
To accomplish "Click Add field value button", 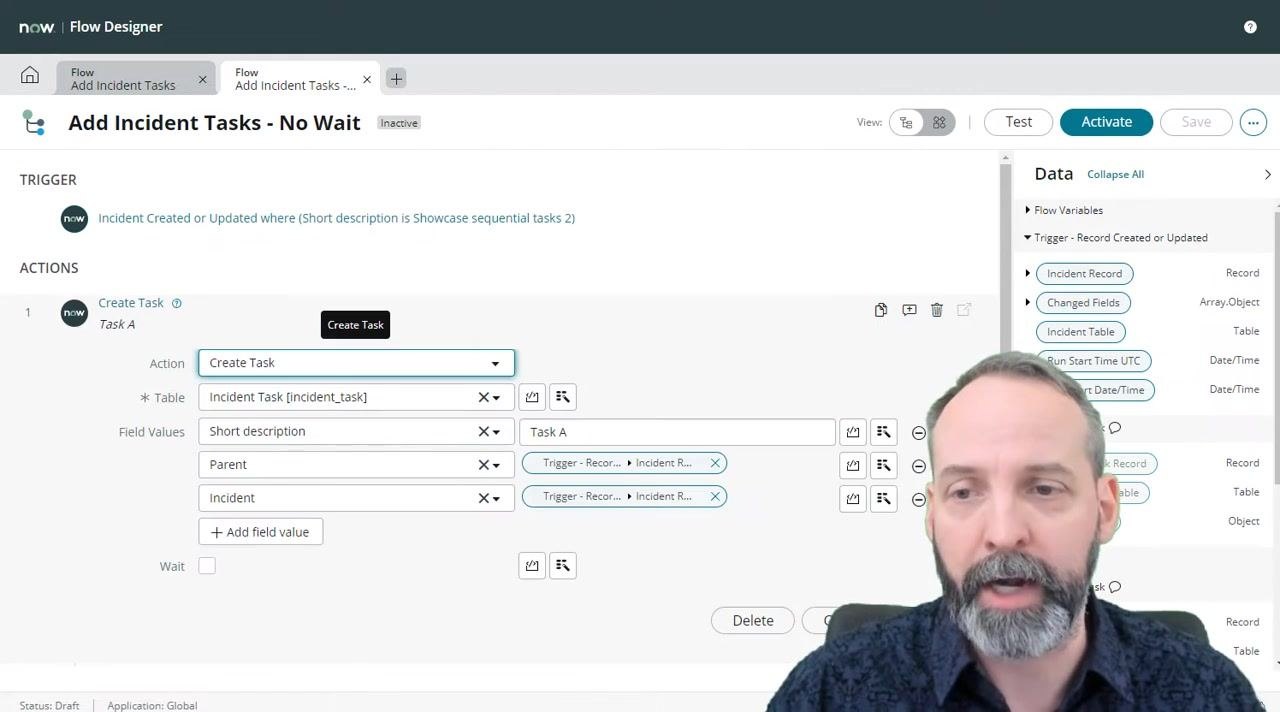I will tap(260, 532).
